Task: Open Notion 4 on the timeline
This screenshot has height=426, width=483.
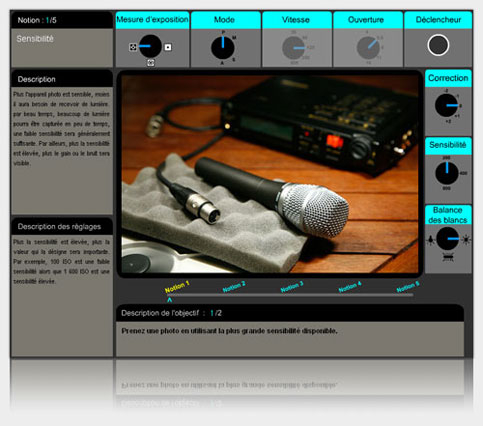Action: click(x=350, y=286)
